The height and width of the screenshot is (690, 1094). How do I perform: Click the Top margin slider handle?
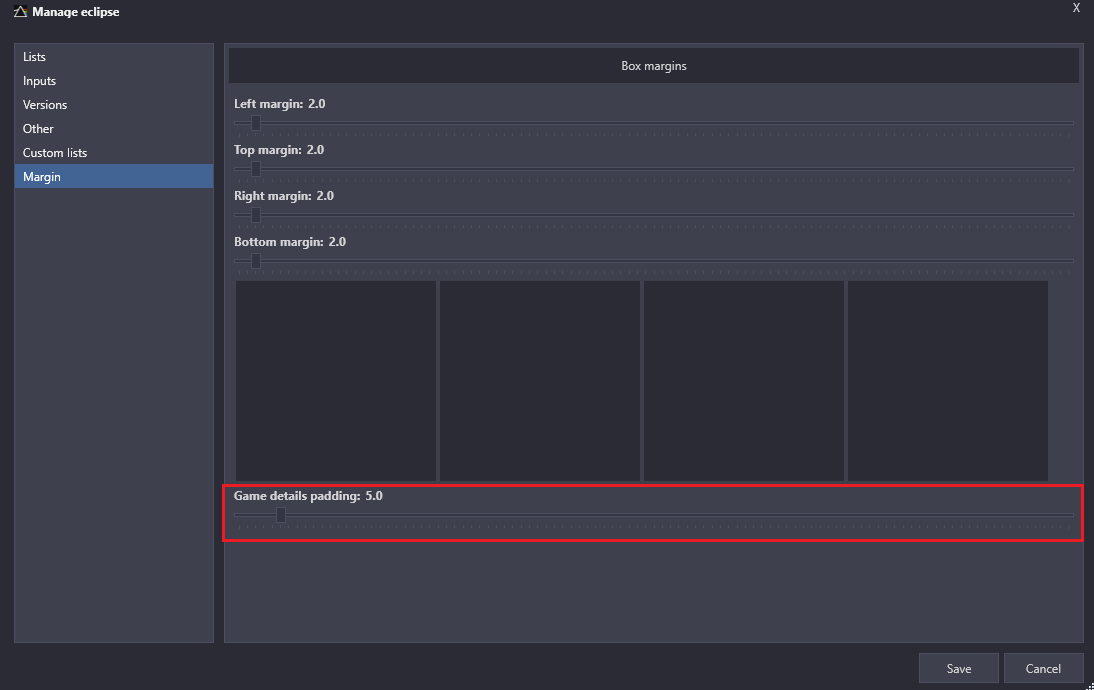tap(256, 169)
